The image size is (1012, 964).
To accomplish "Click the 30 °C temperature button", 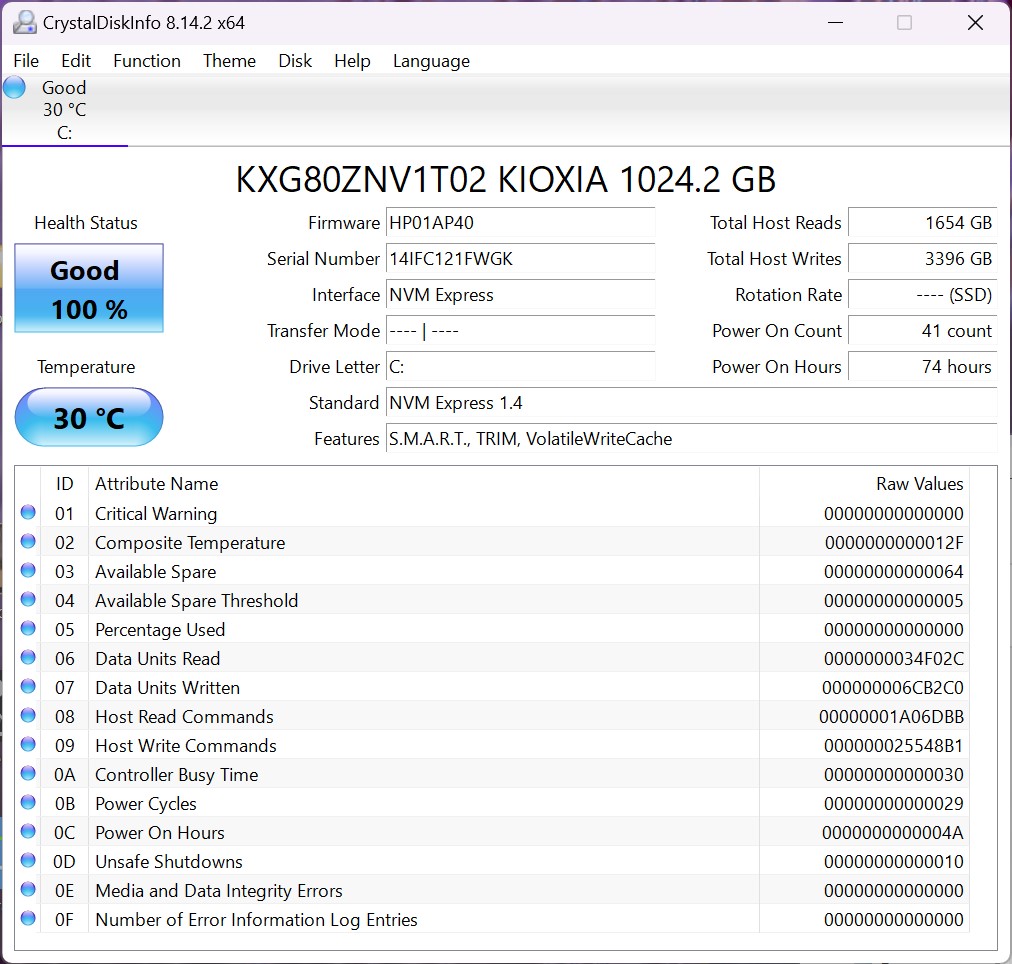I will pyautogui.click(x=89, y=417).
